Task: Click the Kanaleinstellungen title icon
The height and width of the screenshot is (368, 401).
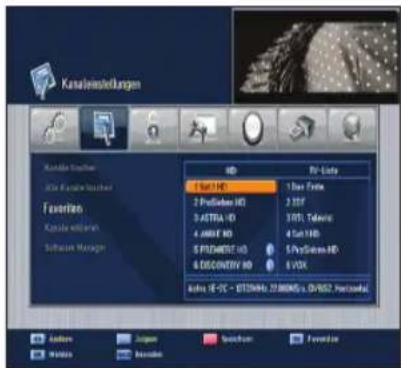Action: pos(42,81)
